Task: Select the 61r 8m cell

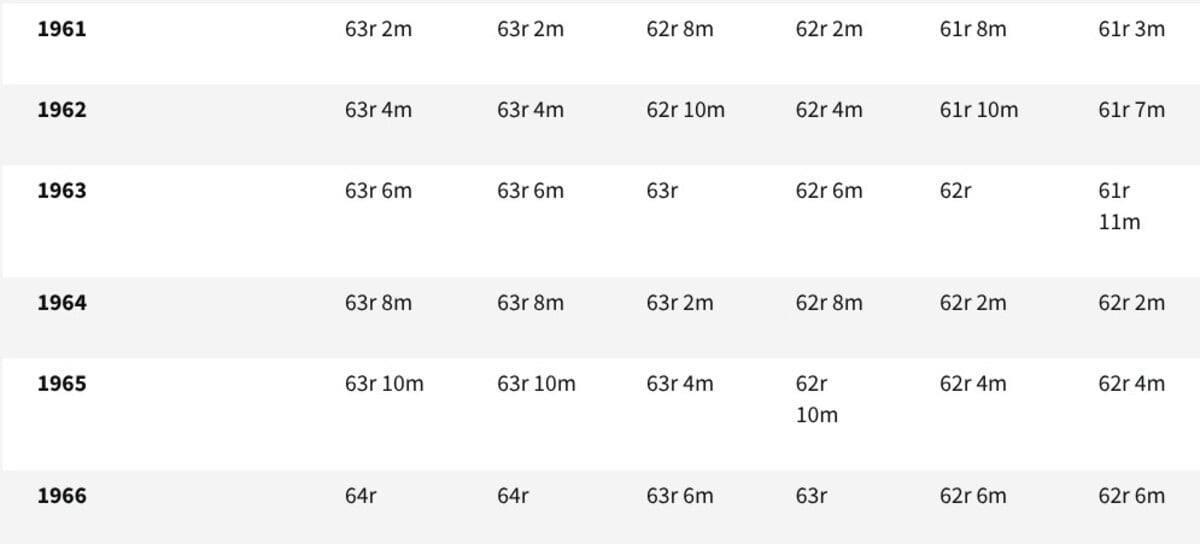Action: 972,29
